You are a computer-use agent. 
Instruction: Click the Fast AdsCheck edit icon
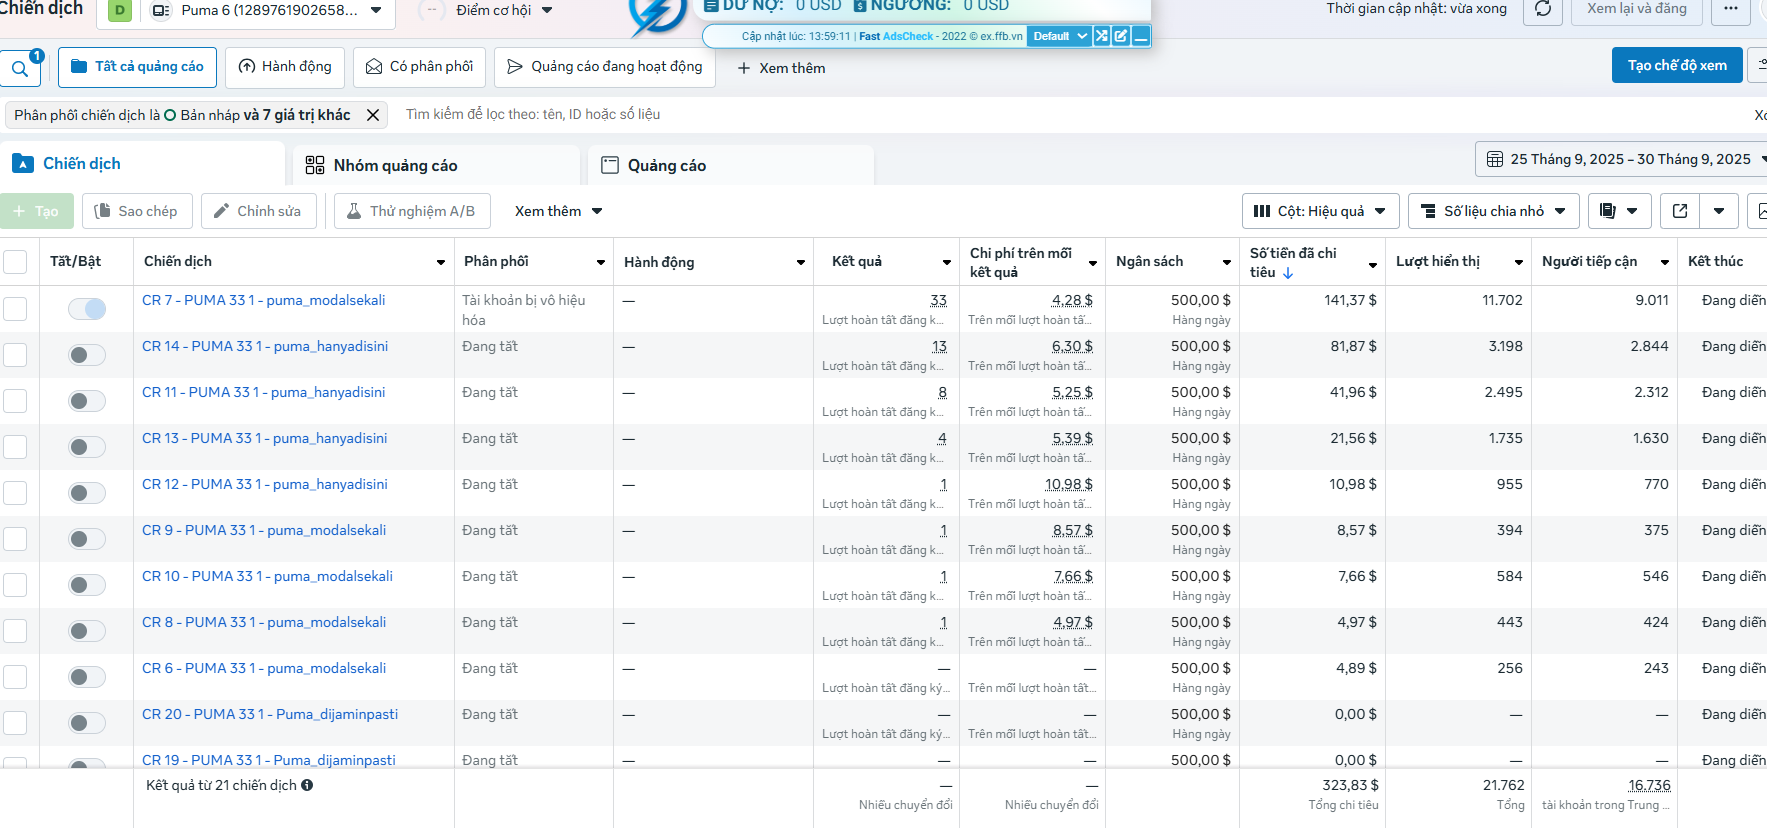(x=1121, y=36)
